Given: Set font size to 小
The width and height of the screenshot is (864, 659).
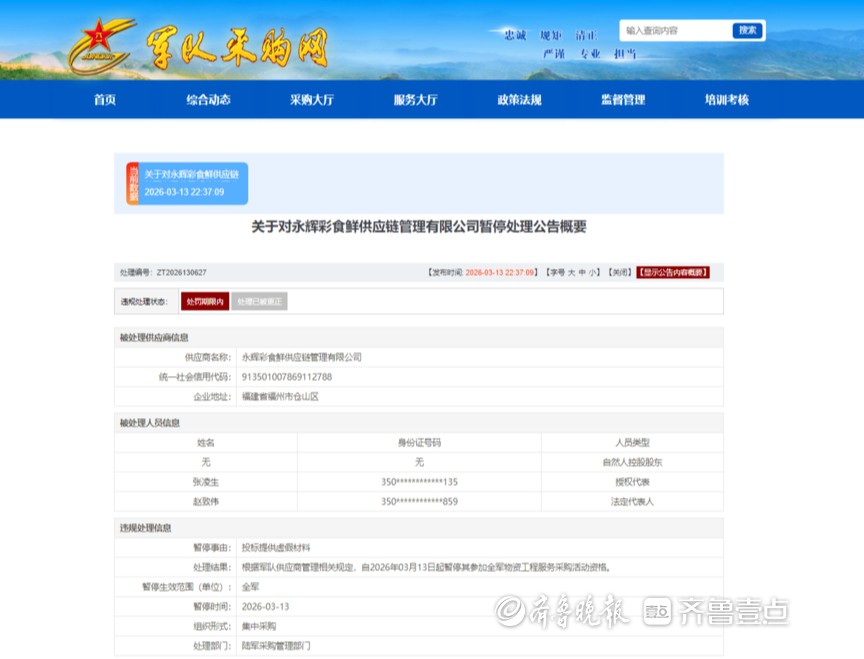Looking at the screenshot, I should [x=594, y=272].
